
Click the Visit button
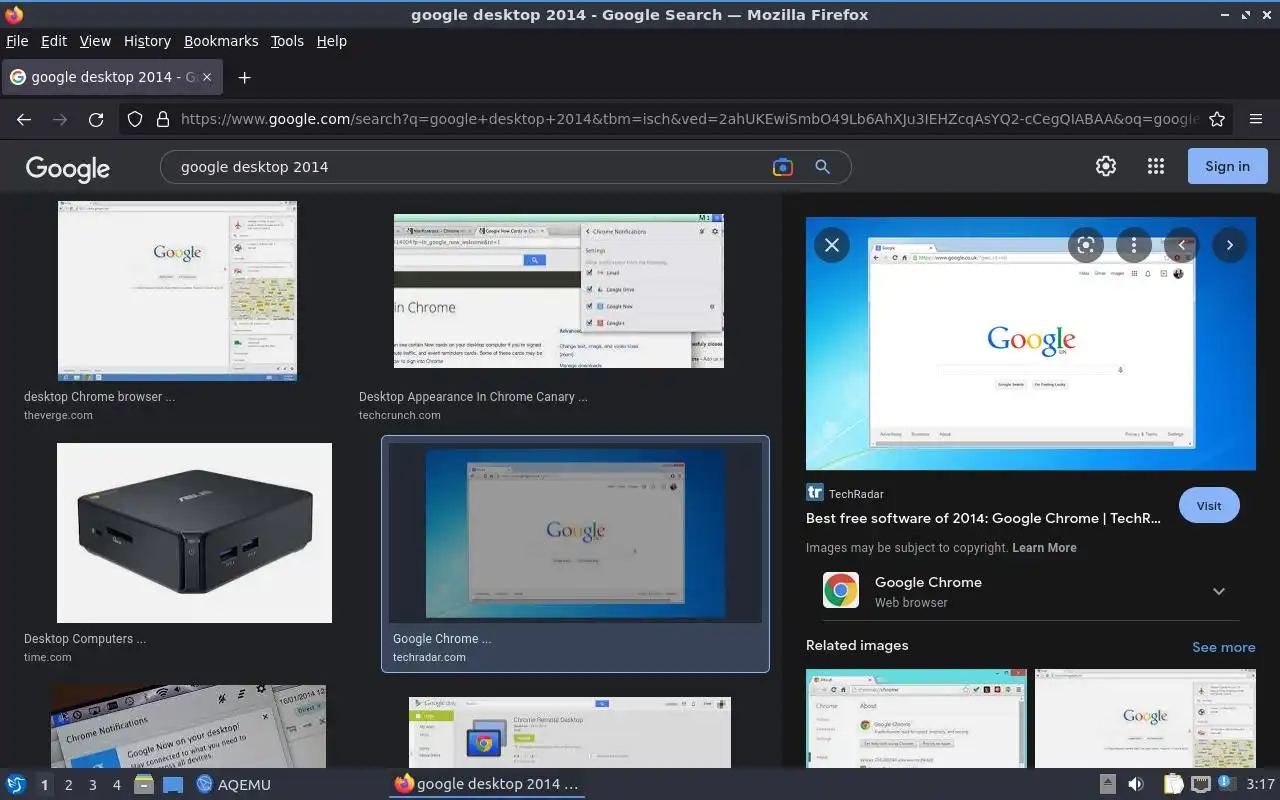click(x=1209, y=506)
